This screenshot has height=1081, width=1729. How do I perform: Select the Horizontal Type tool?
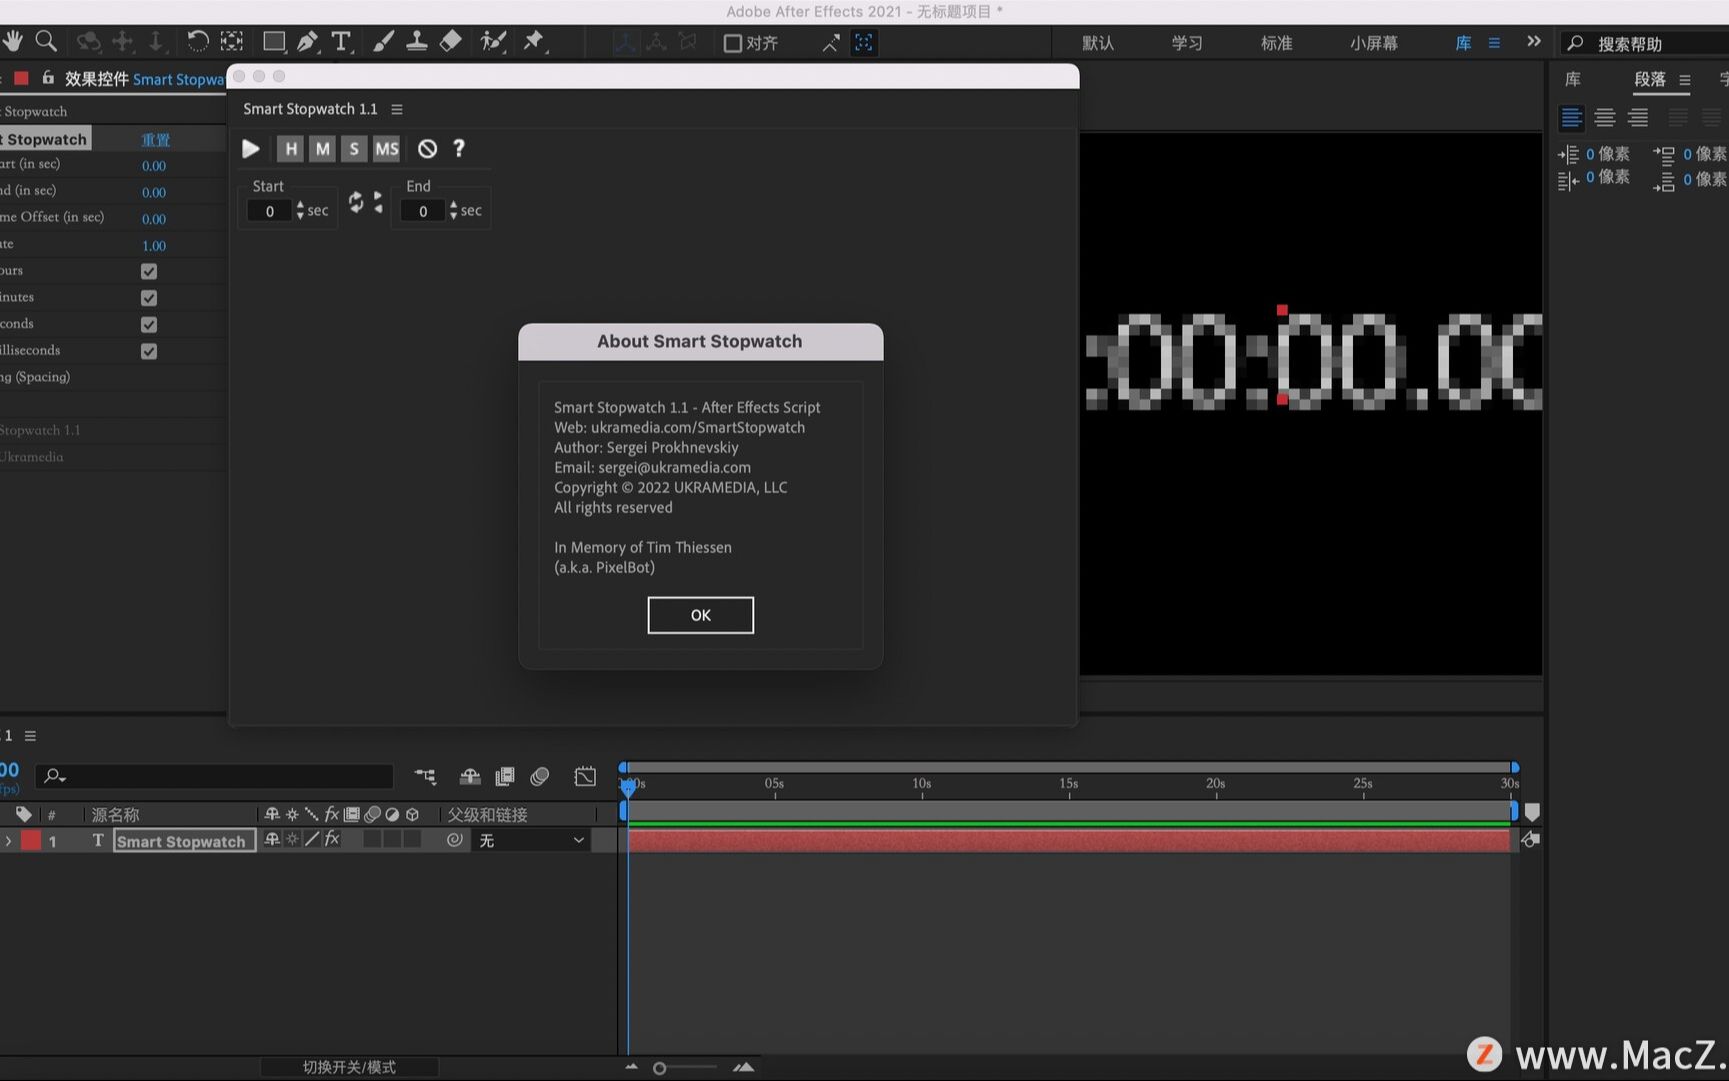(x=341, y=41)
